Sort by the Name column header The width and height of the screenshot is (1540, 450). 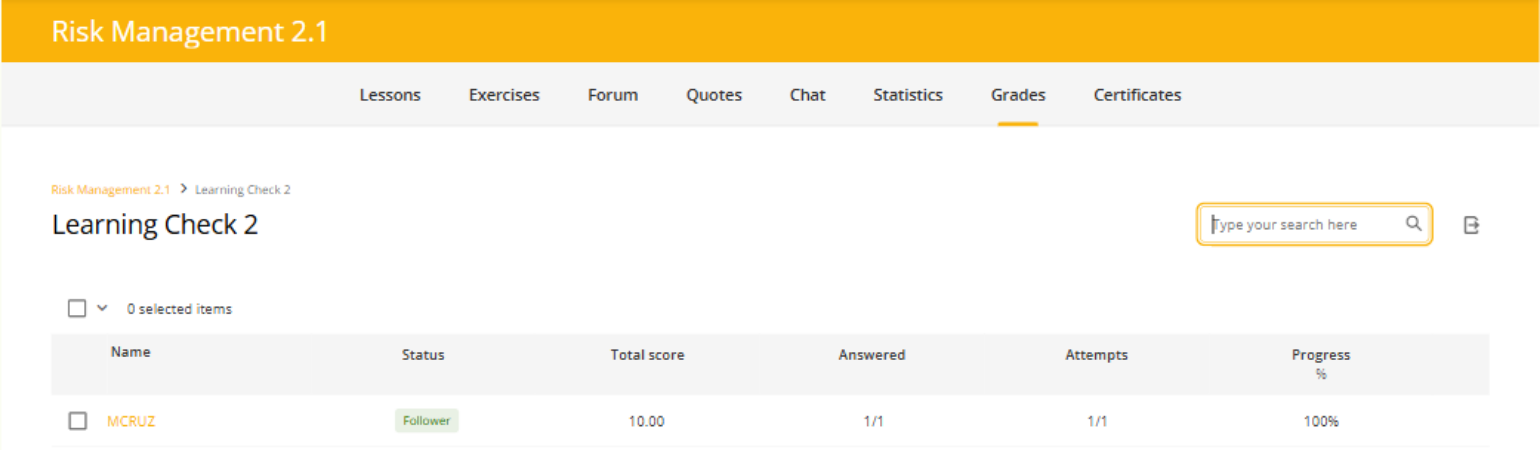(x=131, y=352)
